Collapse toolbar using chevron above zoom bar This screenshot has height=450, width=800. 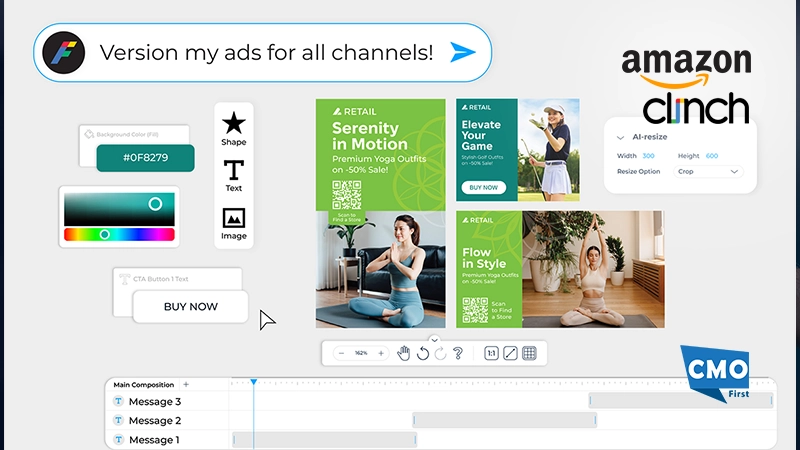click(434, 340)
